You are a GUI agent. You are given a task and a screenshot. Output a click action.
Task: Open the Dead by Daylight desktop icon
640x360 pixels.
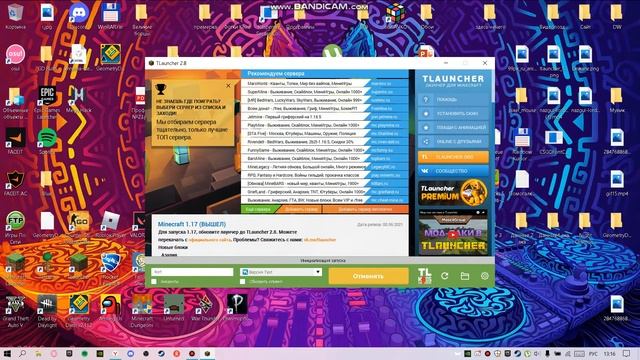(x=47, y=311)
